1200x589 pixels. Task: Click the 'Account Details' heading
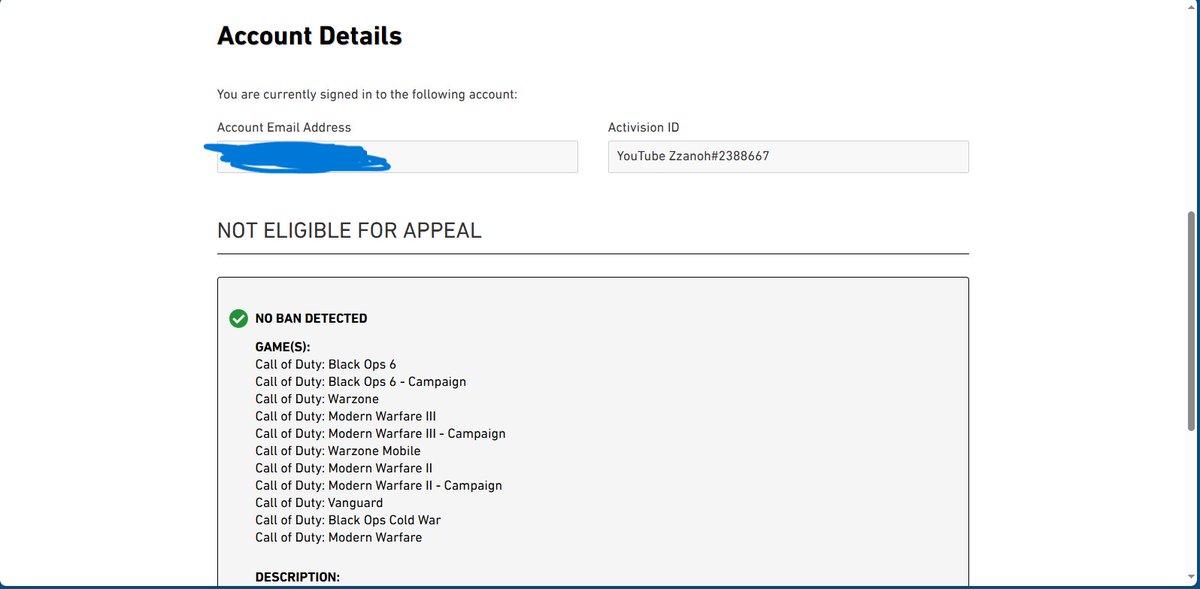pyautogui.click(x=309, y=36)
